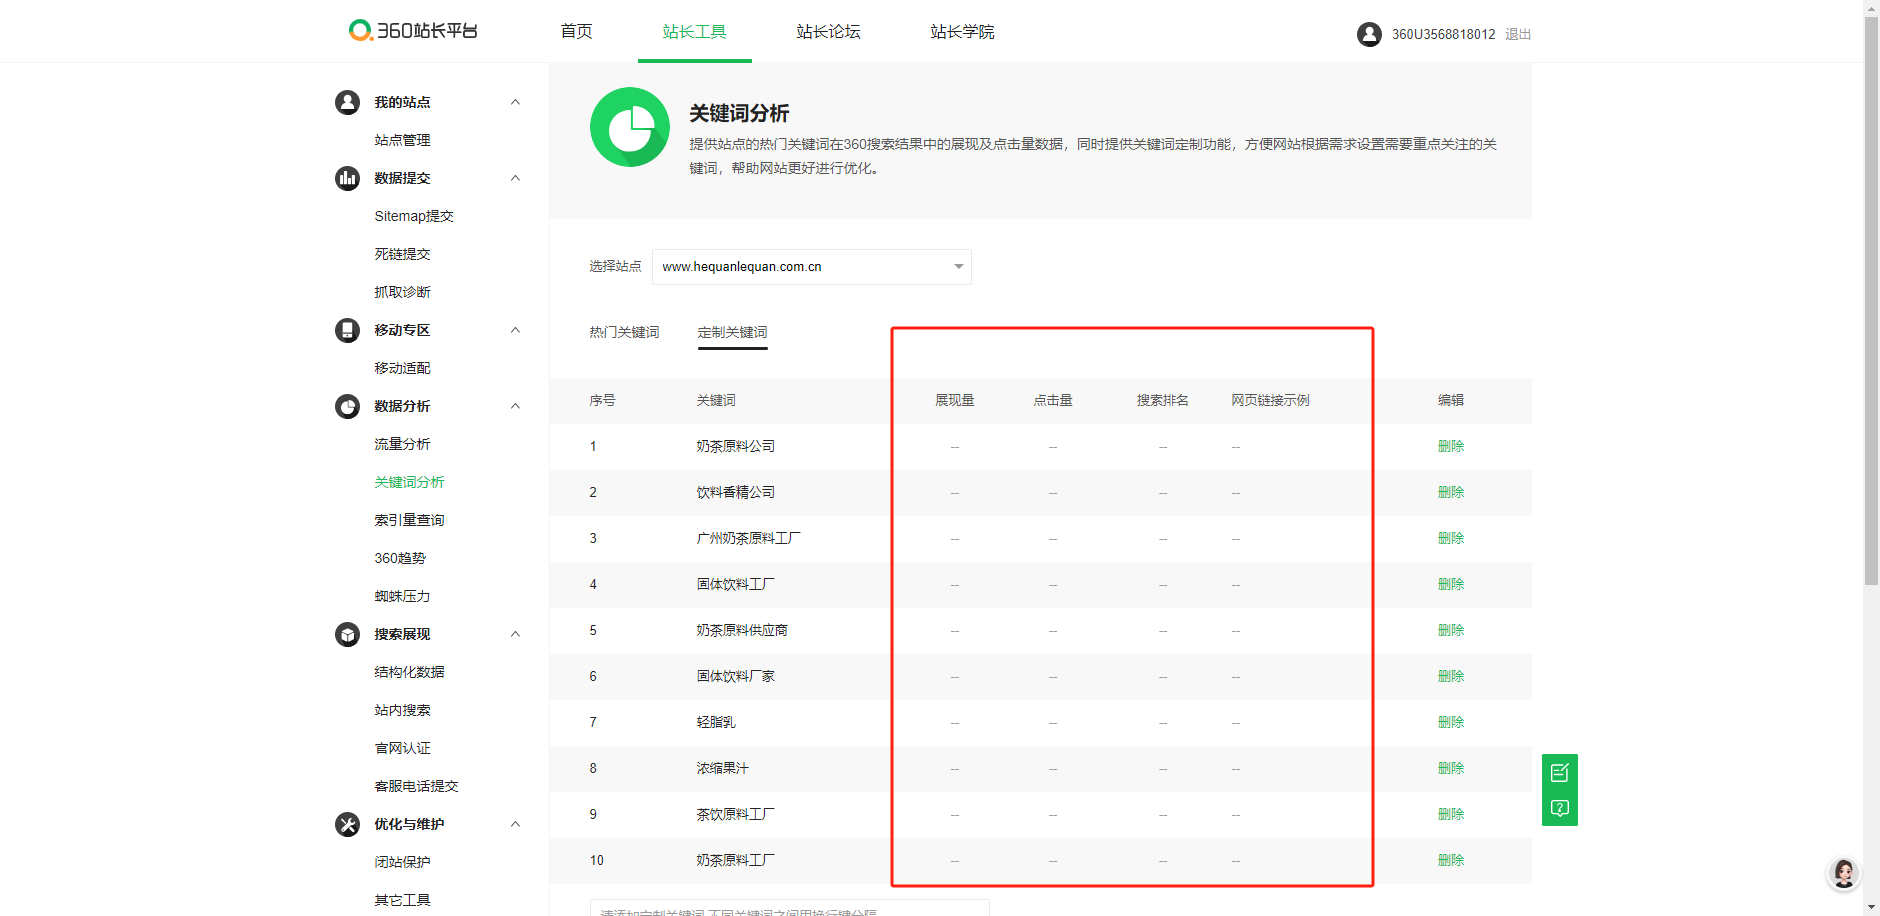Click the customer service avatar icon
Screen dimensions: 1880x916
coord(1843,873)
